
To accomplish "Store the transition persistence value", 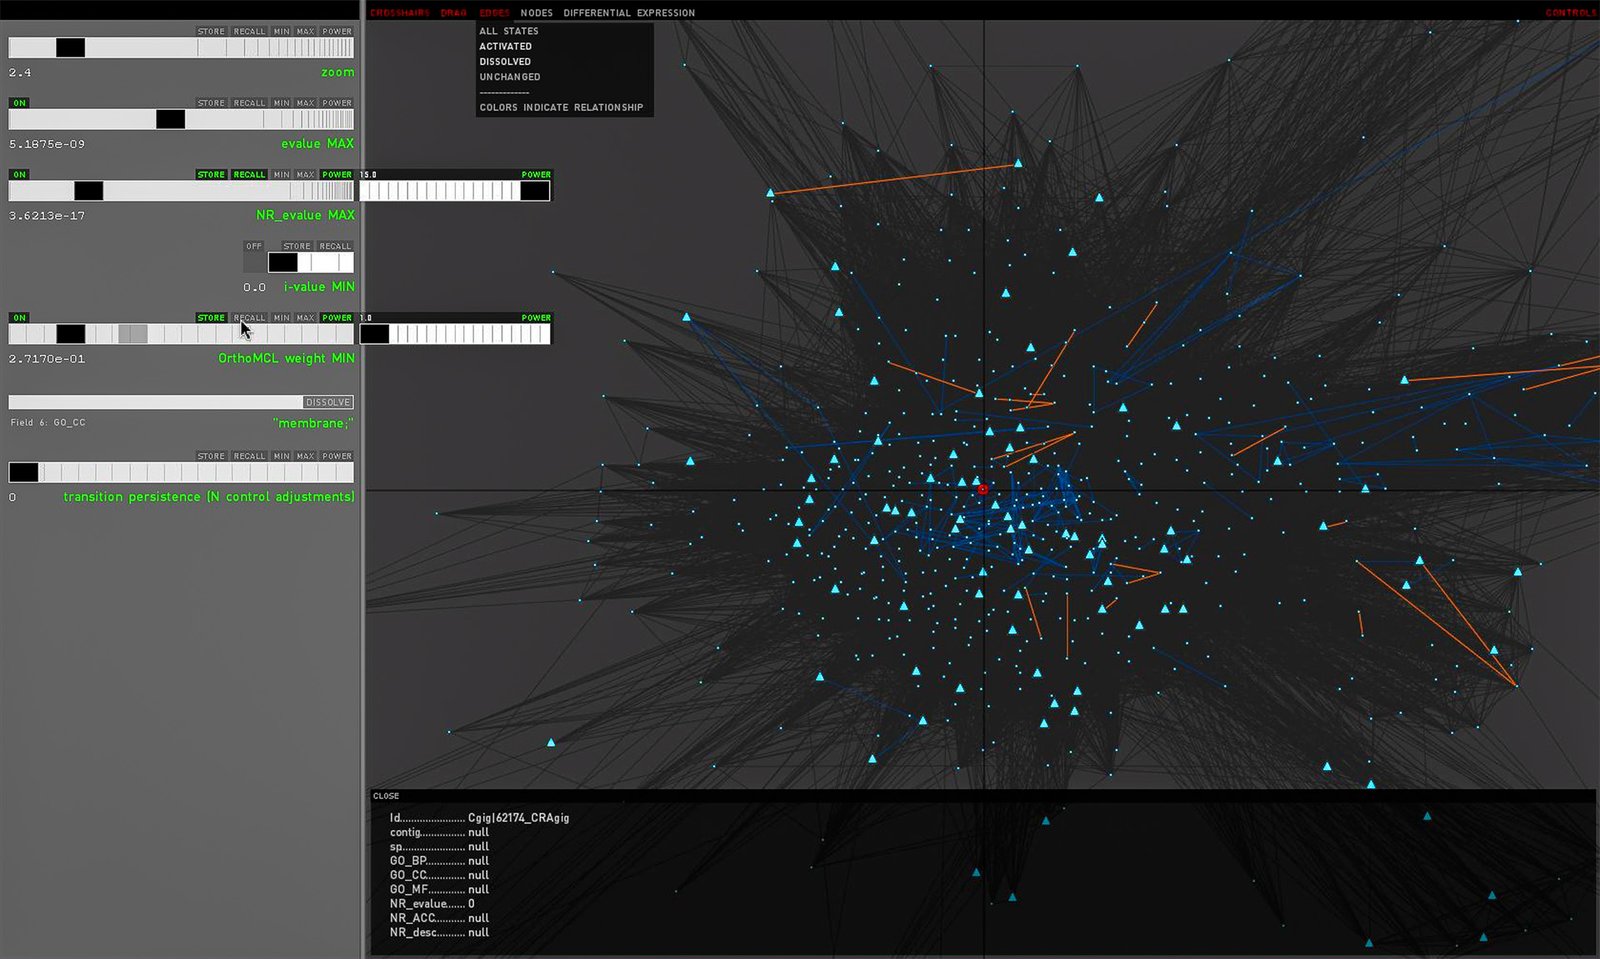I will click(211, 456).
